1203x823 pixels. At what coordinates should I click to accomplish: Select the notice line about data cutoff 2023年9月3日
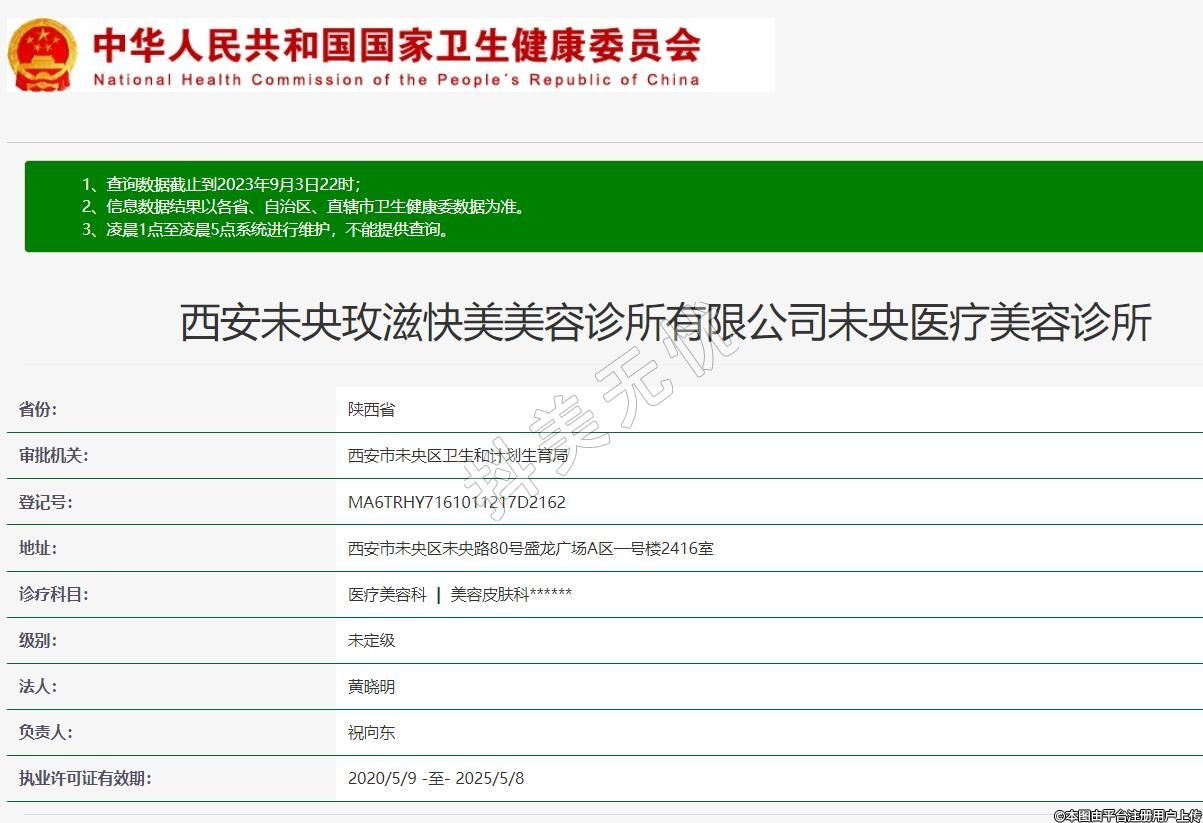[233, 184]
